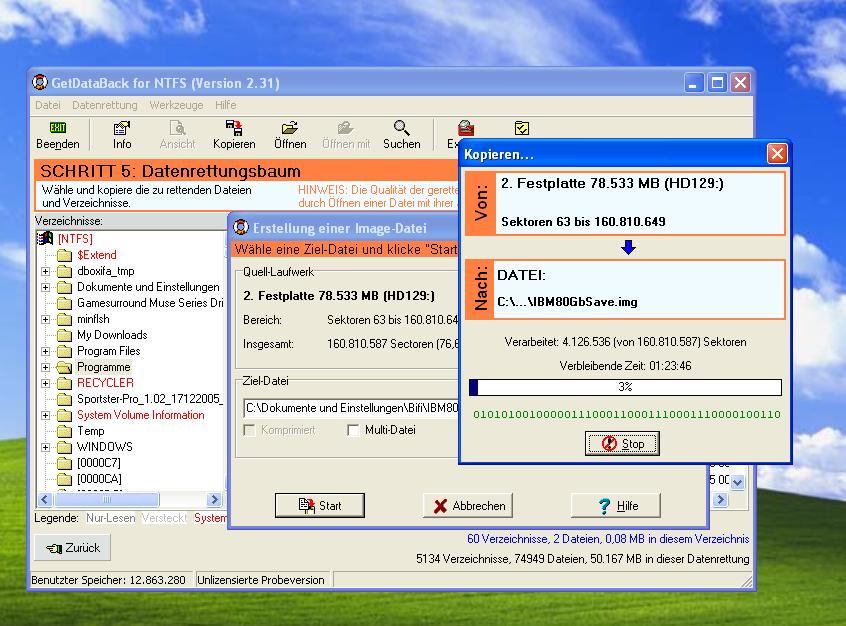846x626 pixels.
Task: Open the Datei menu
Action: coord(47,105)
